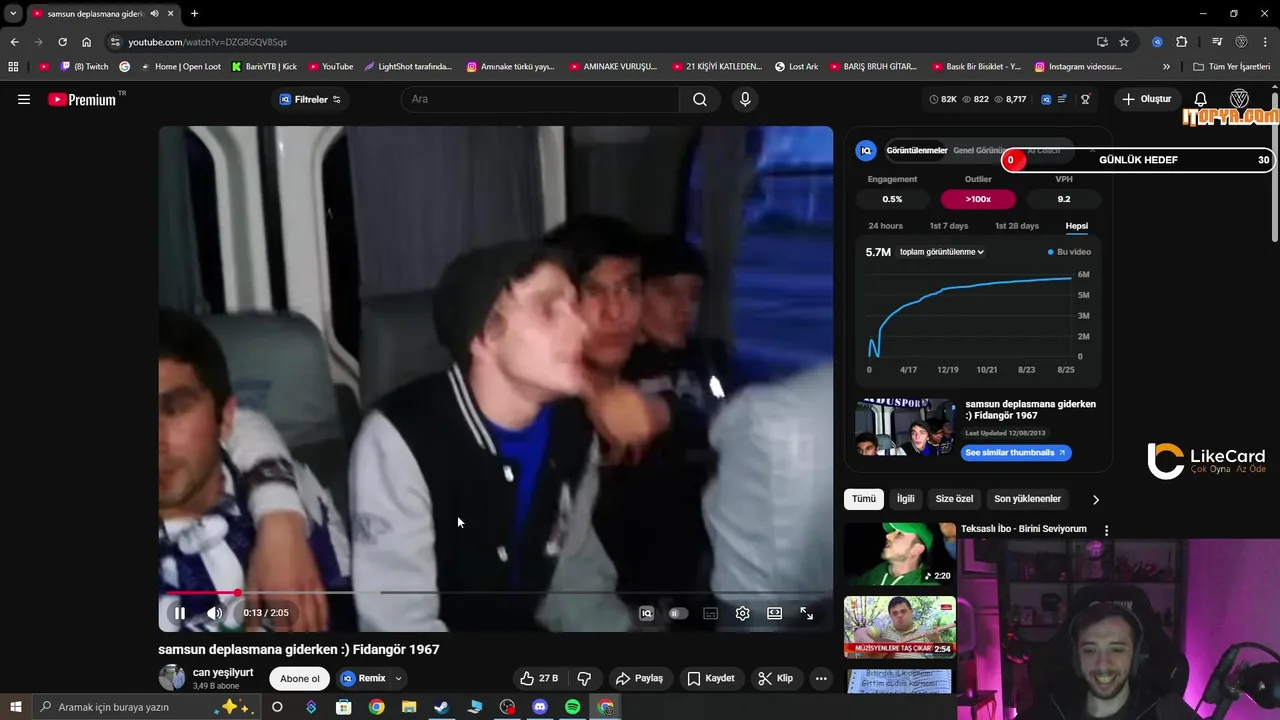Like the video (27 B)
Screen dimensions: 1280x720
point(539,678)
